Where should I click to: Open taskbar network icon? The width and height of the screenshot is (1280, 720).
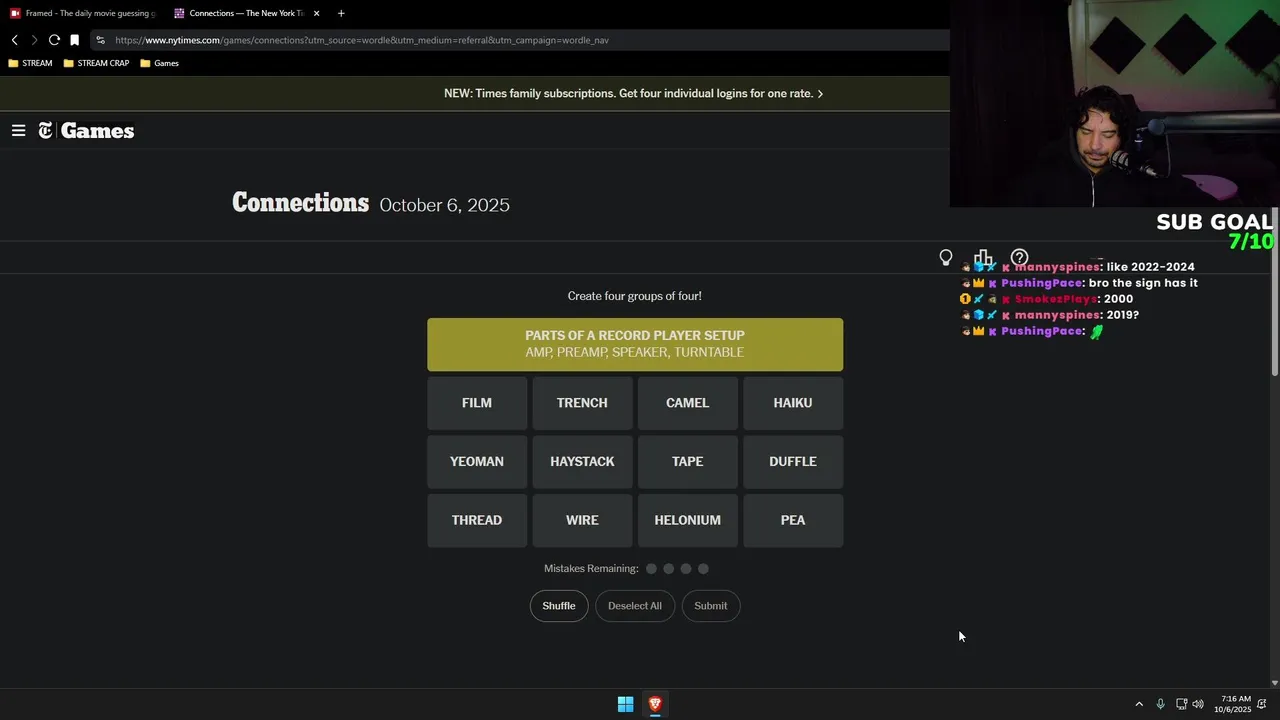[1181, 704]
